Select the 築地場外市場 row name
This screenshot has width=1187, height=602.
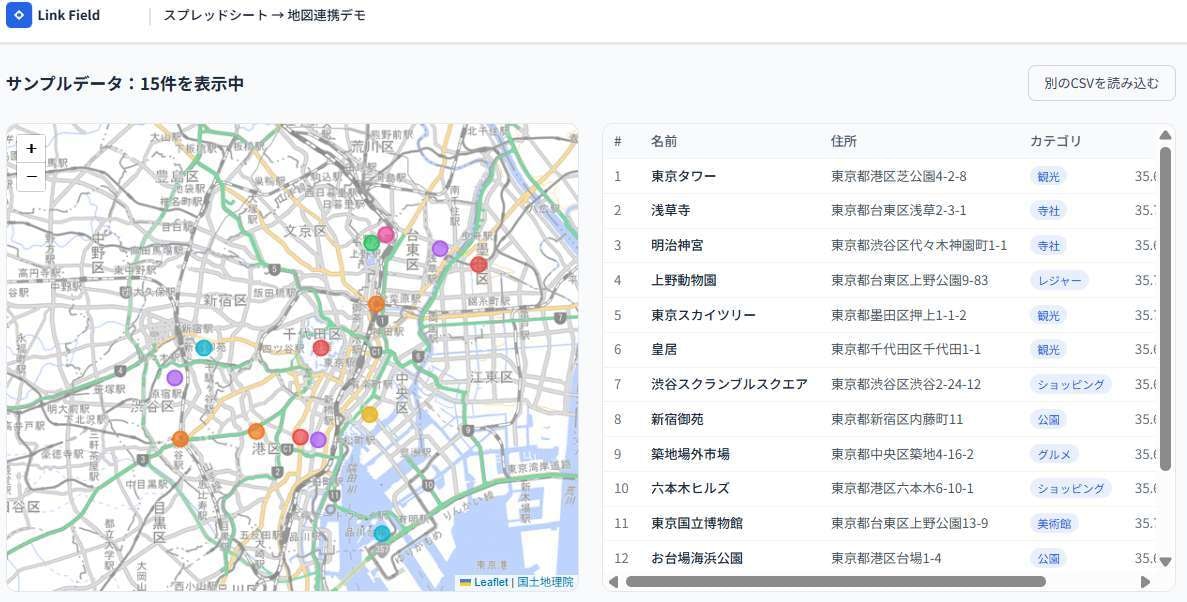[x=690, y=454]
